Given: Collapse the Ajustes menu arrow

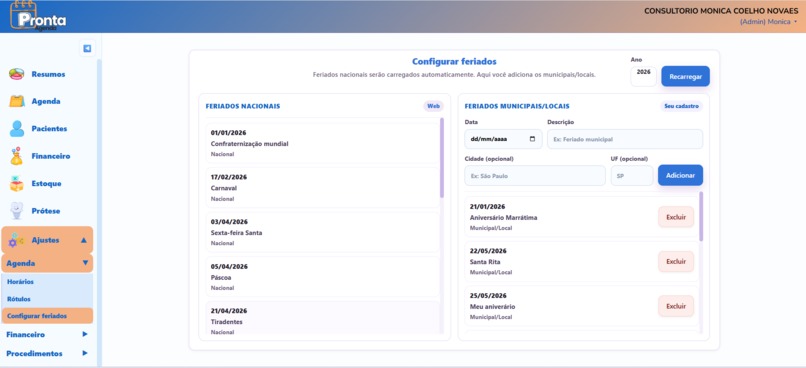Looking at the screenshot, I should [x=84, y=240].
